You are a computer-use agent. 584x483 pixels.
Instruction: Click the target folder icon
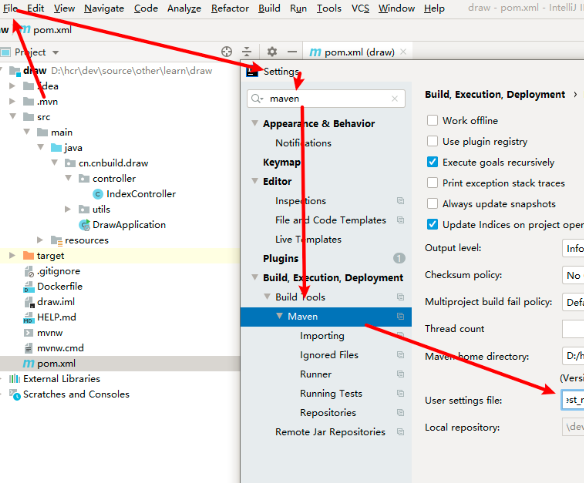[x=28, y=255]
